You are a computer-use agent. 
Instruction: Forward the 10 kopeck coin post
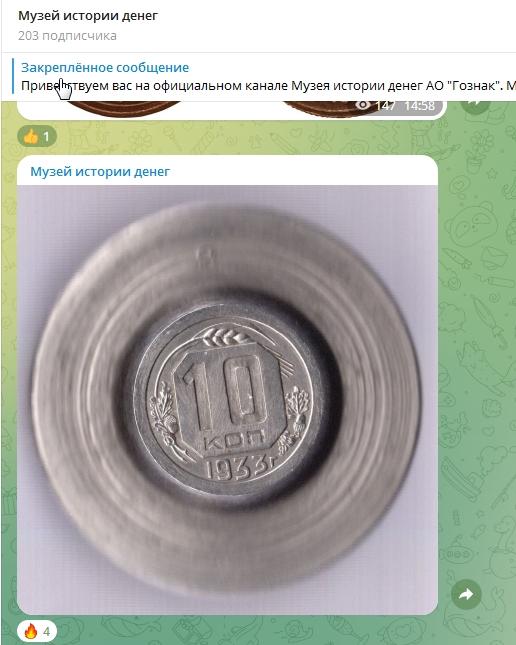click(466, 594)
